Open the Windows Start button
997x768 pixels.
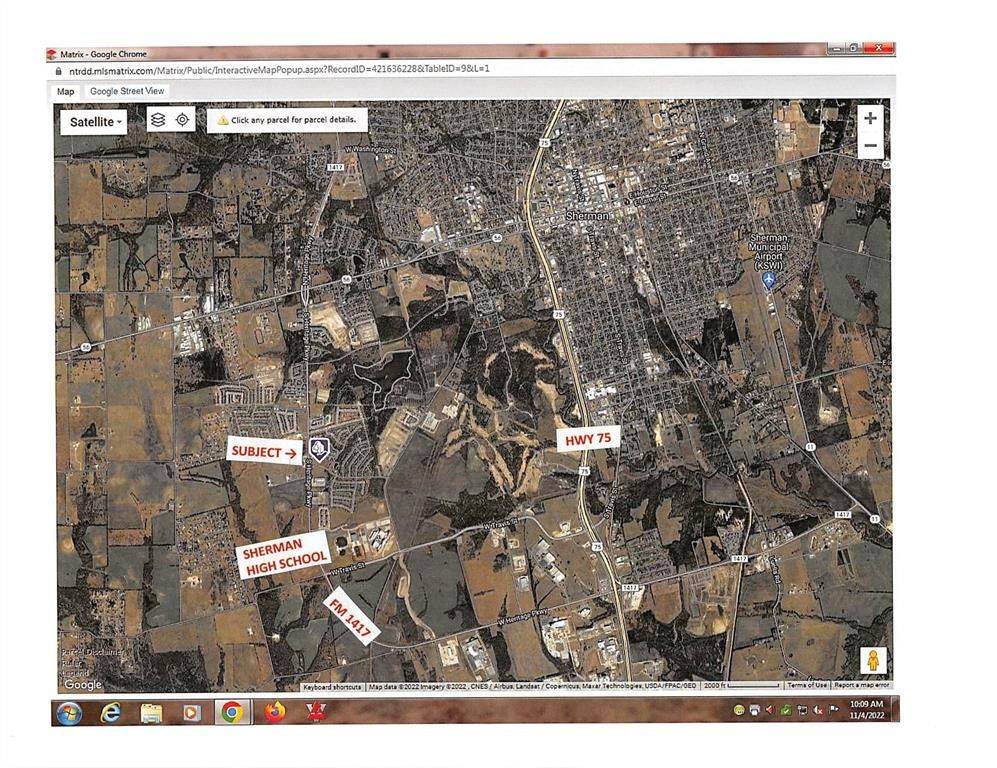pos(69,713)
